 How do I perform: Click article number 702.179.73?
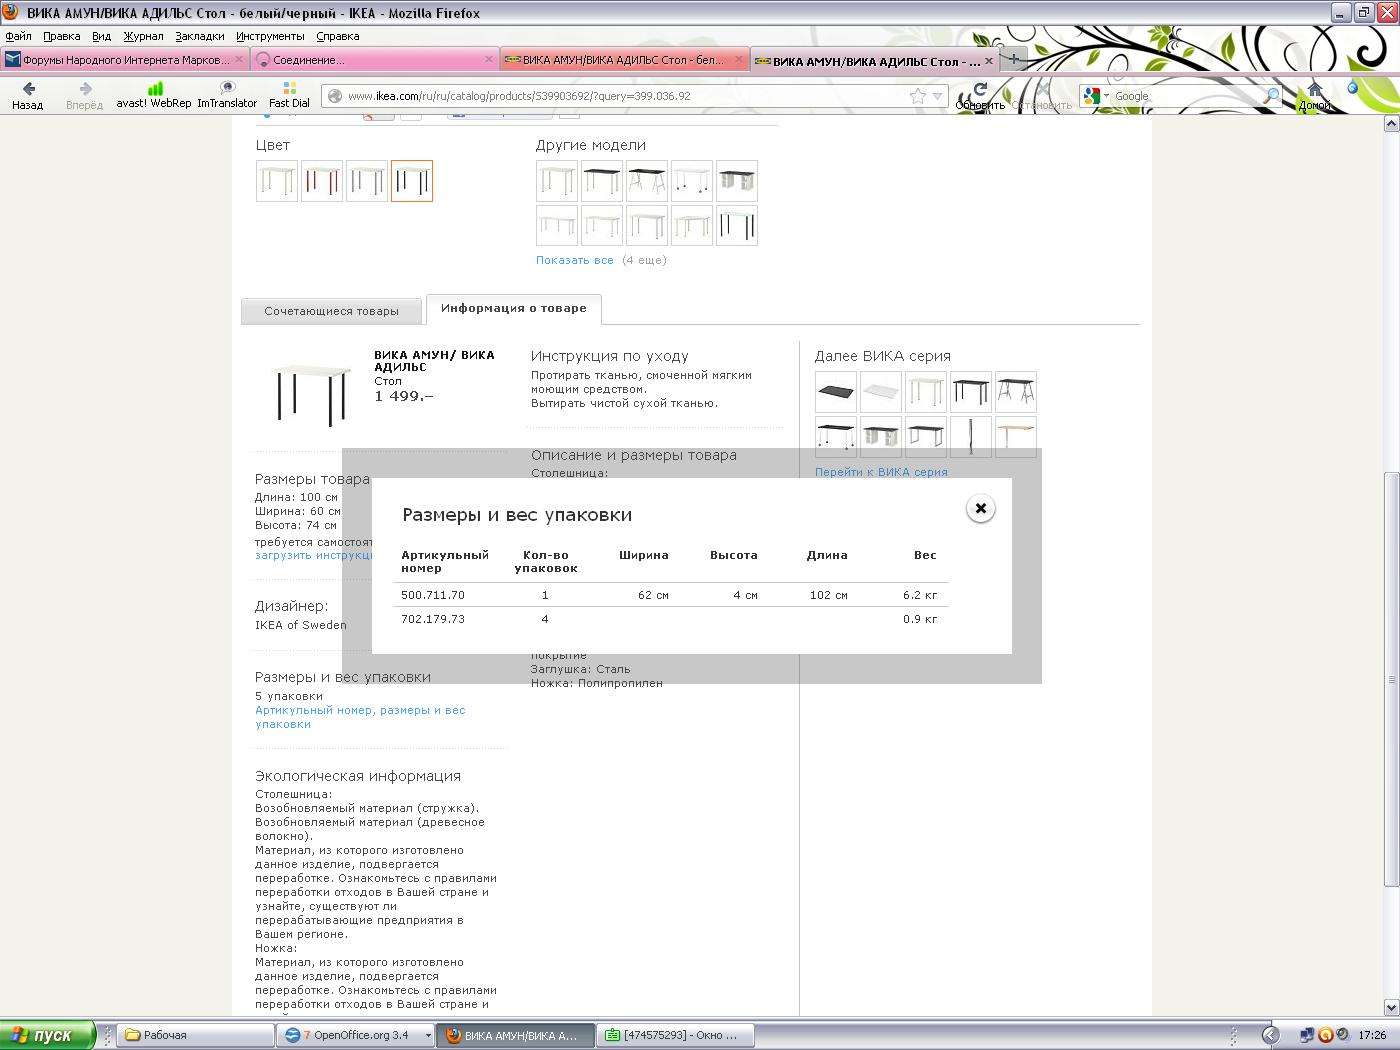point(433,619)
